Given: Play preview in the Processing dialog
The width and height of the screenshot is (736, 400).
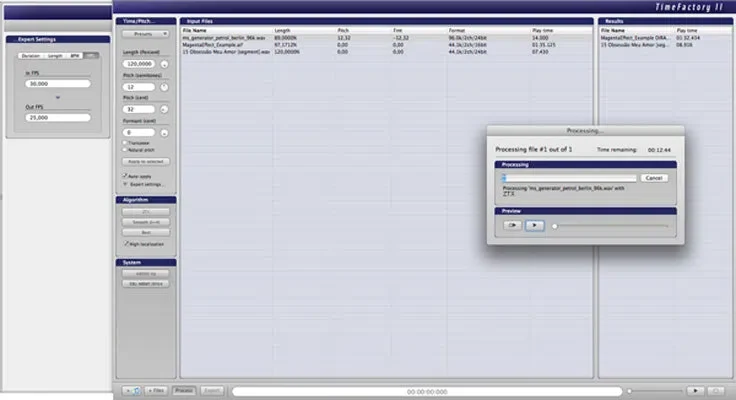Looking at the screenshot, I should [534, 225].
